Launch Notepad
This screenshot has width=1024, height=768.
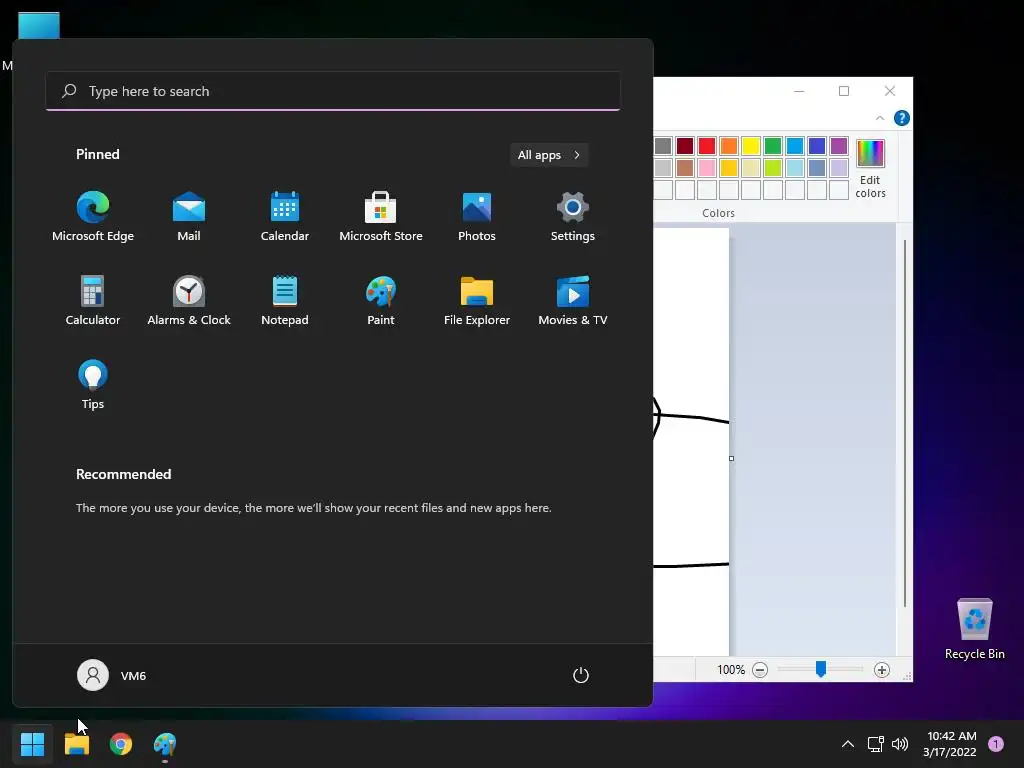285,300
